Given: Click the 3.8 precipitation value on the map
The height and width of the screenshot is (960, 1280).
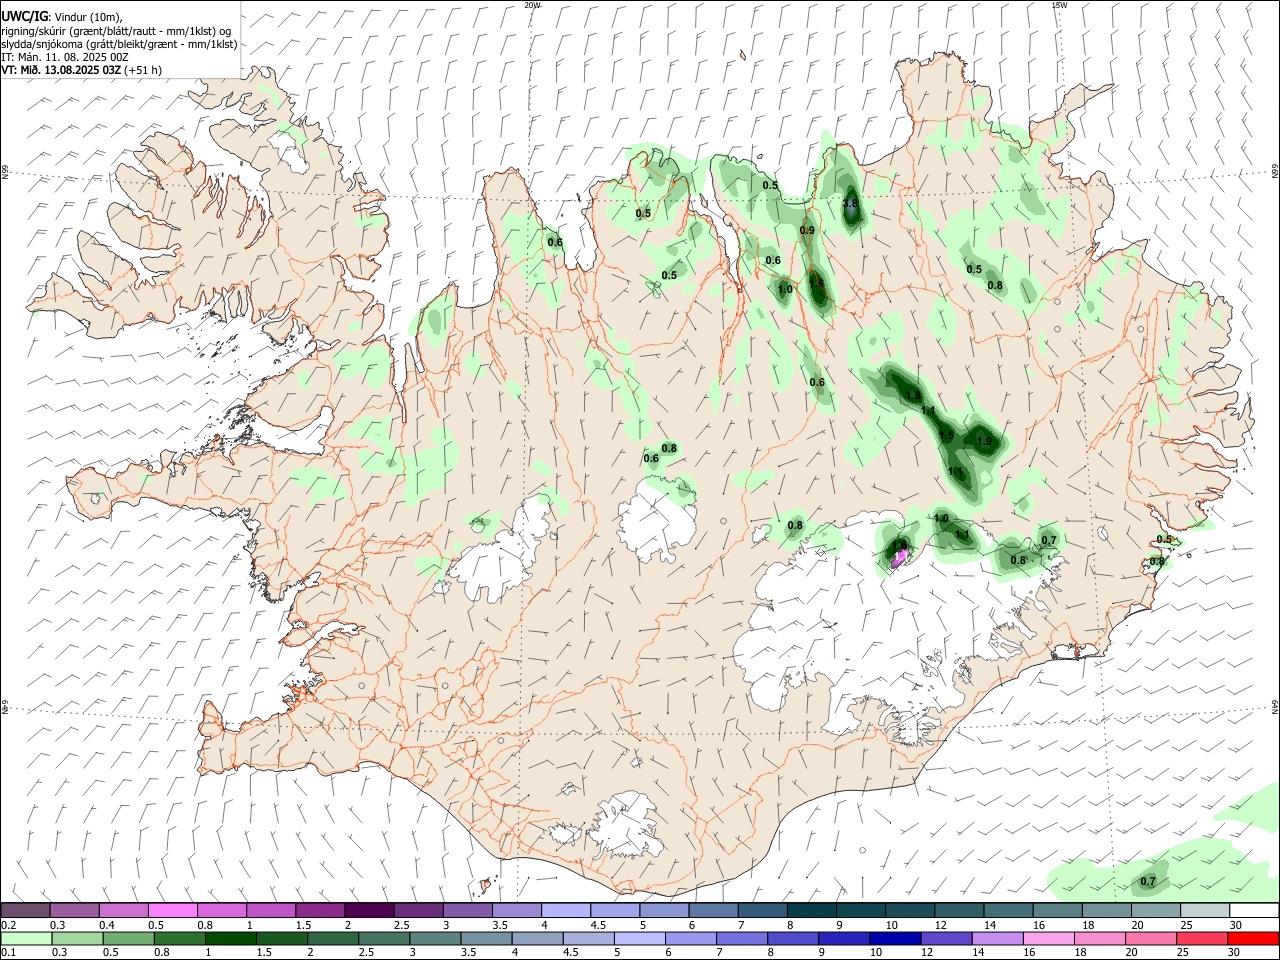Looking at the screenshot, I should pos(851,203).
